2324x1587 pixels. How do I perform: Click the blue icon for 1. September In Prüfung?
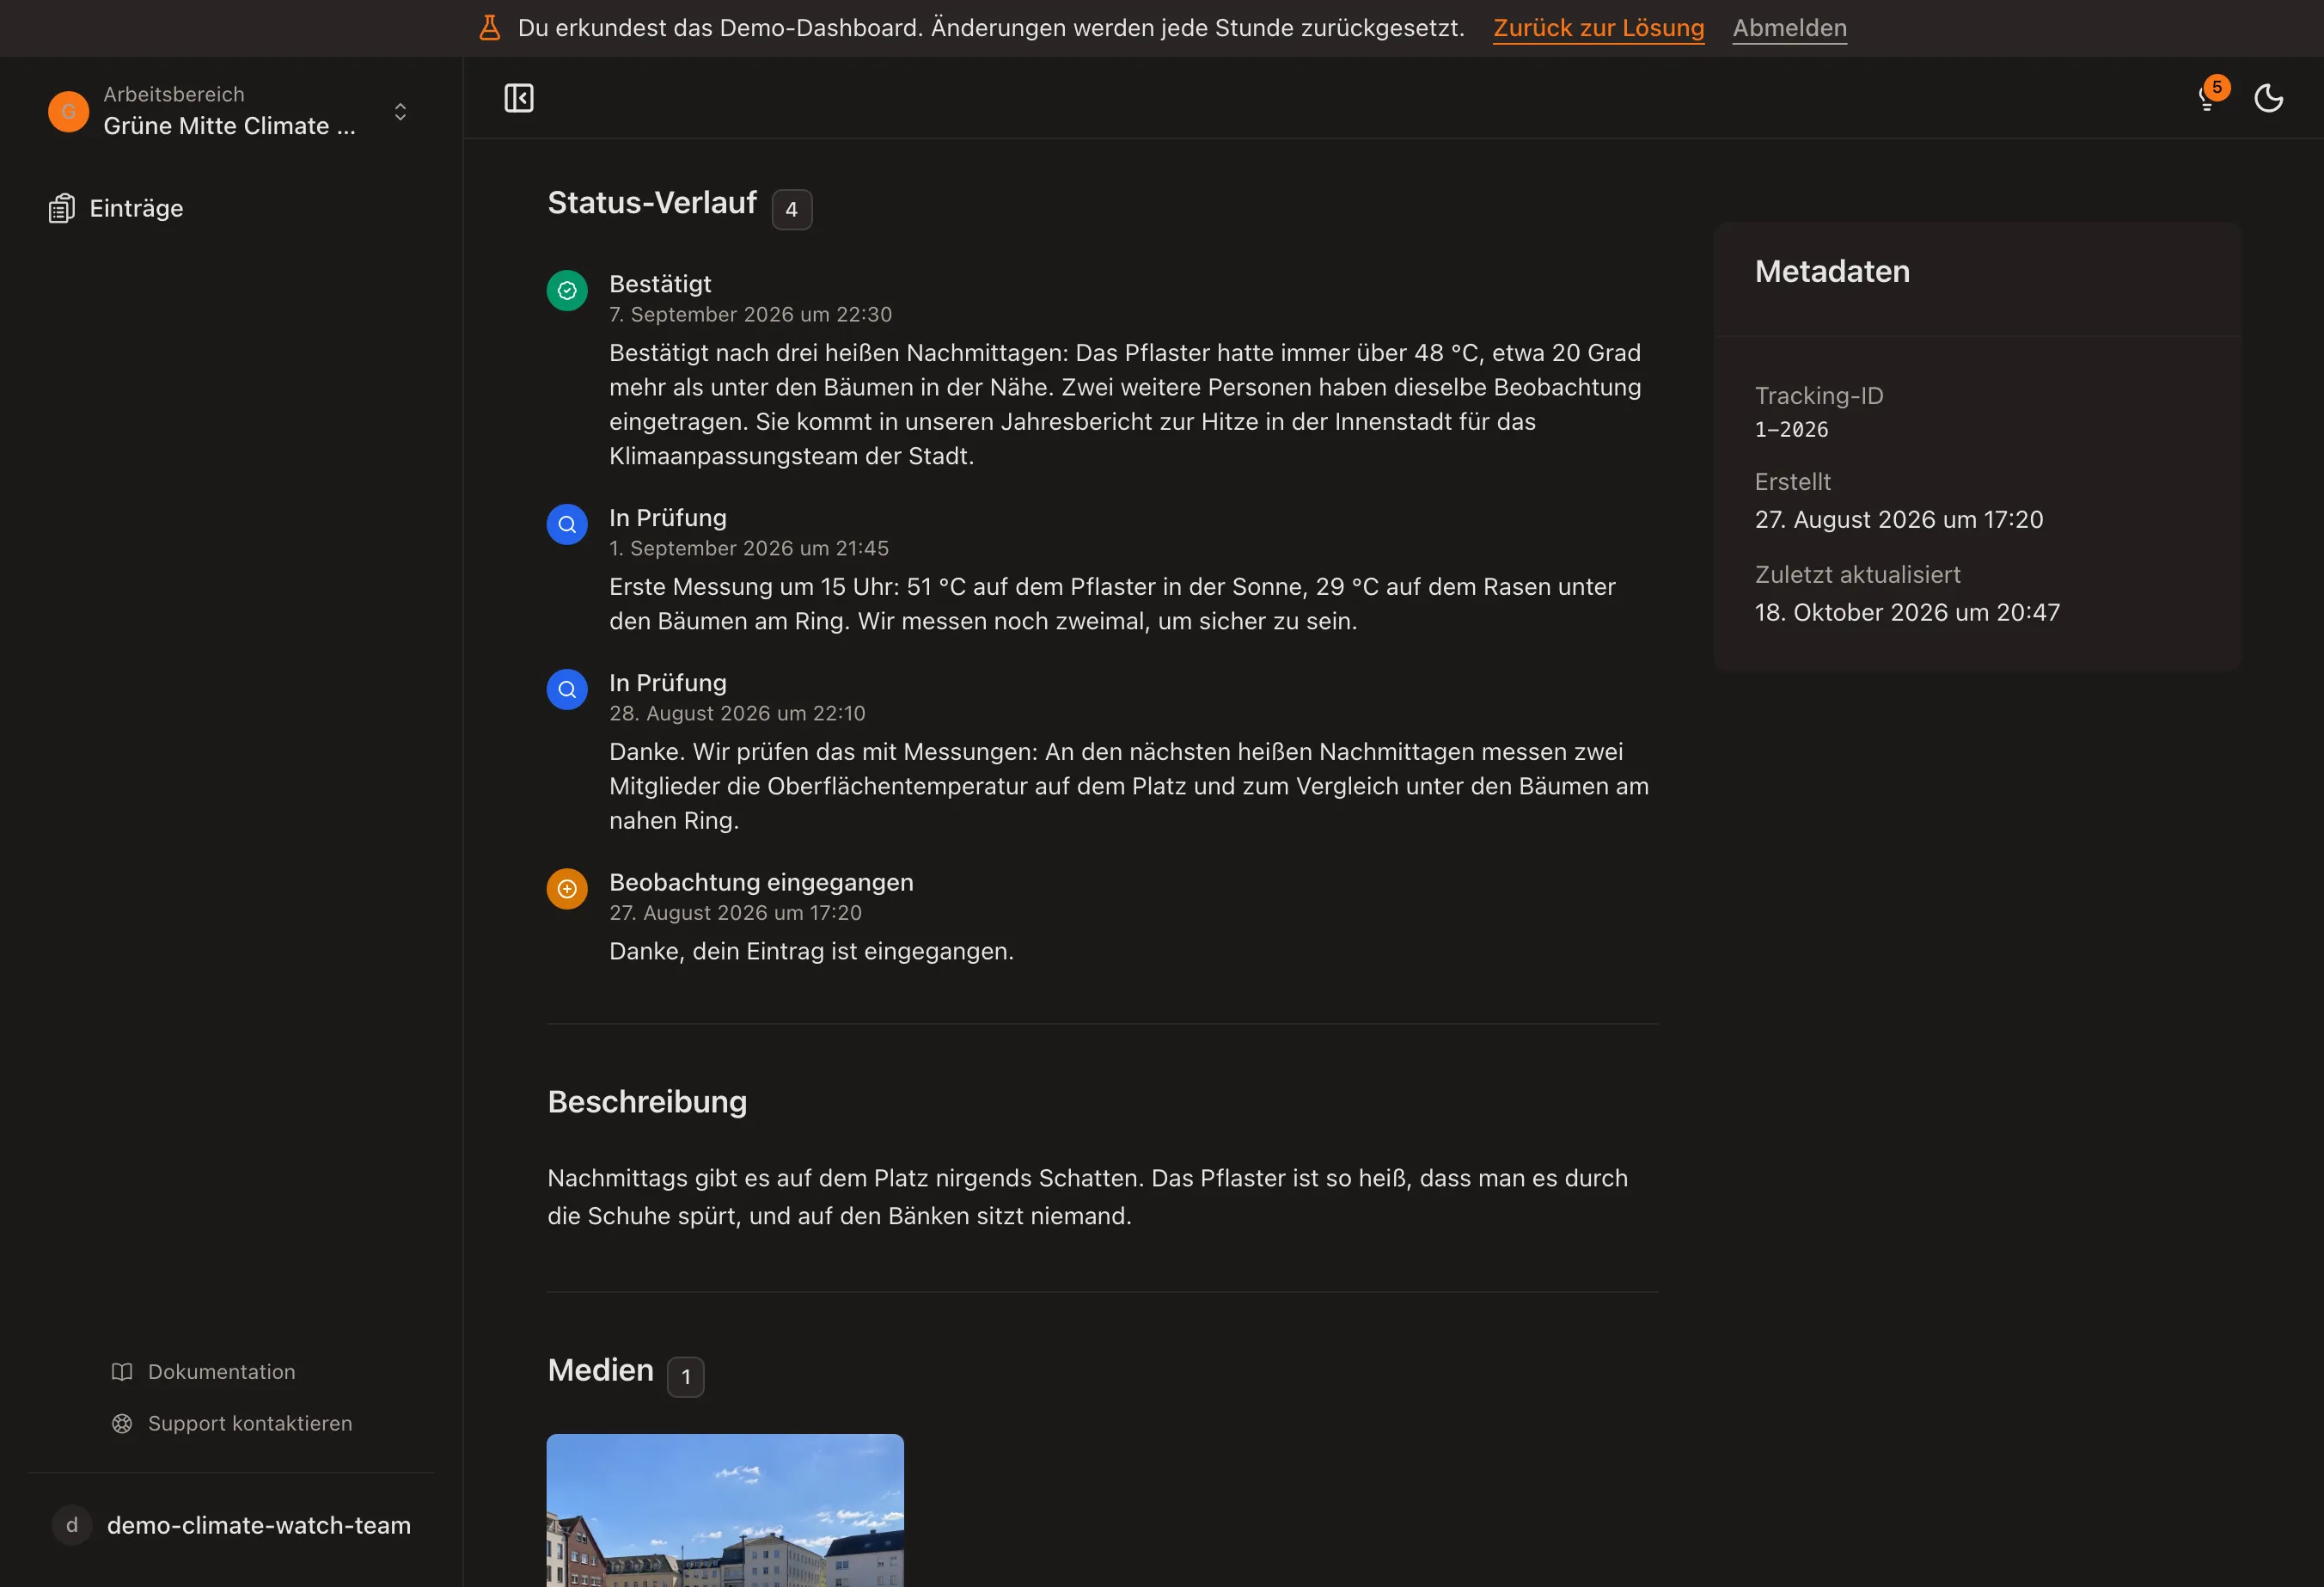click(x=567, y=524)
